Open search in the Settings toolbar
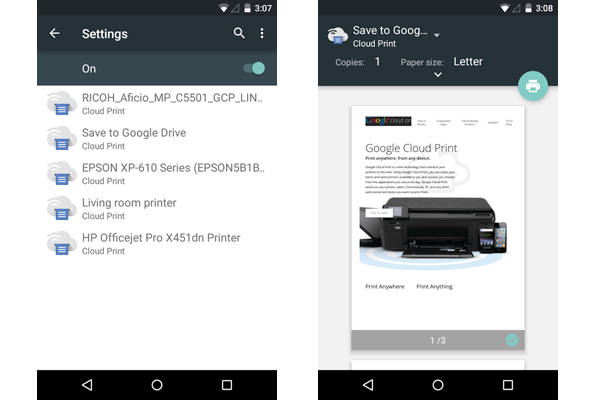 point(238,33)
